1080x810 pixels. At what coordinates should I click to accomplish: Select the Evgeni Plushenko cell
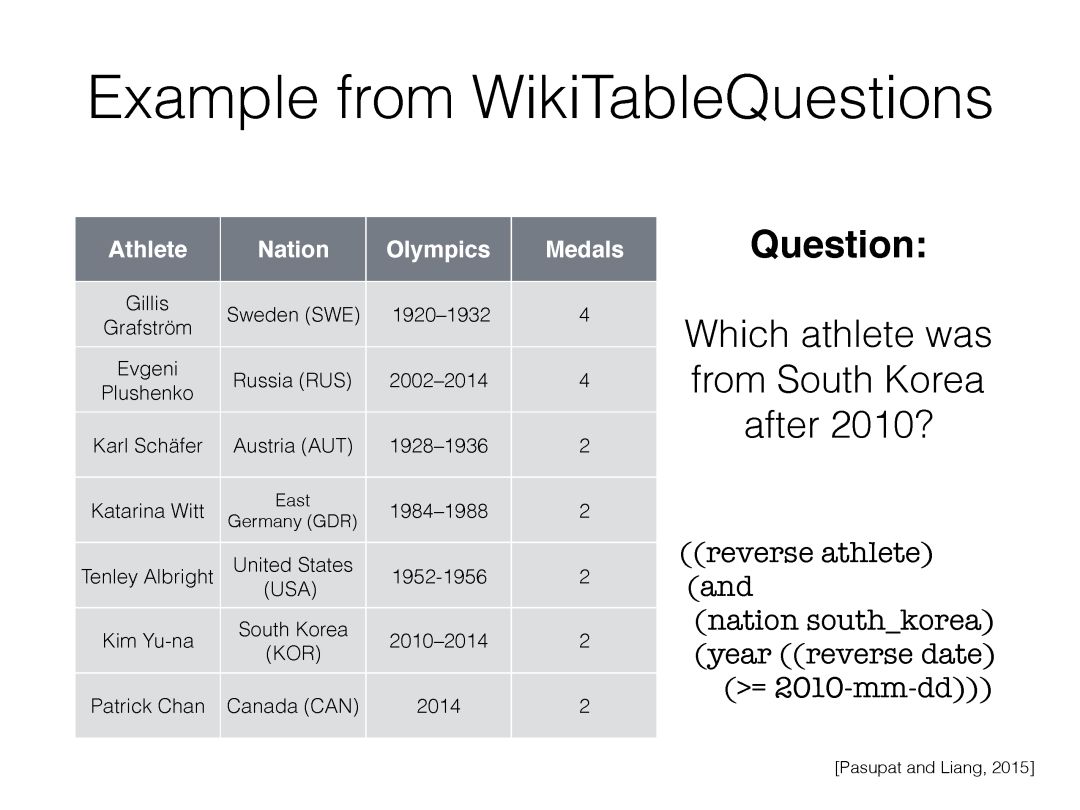tap(147, 380)
